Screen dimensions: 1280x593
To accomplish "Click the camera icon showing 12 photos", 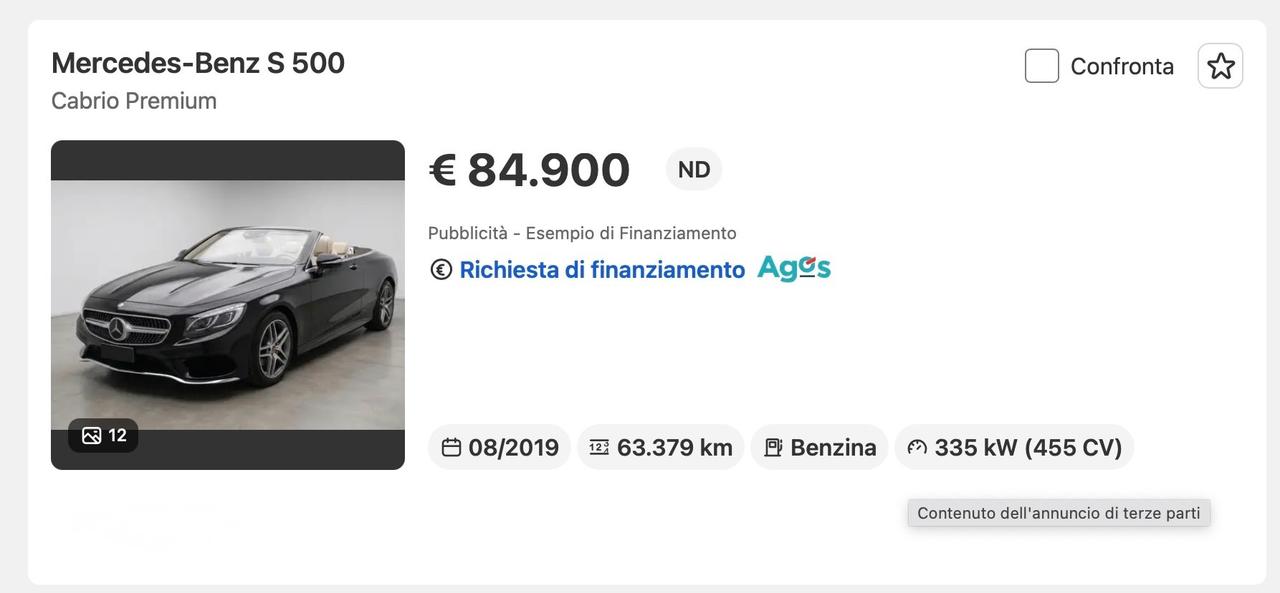I will [x=91, y=433].
